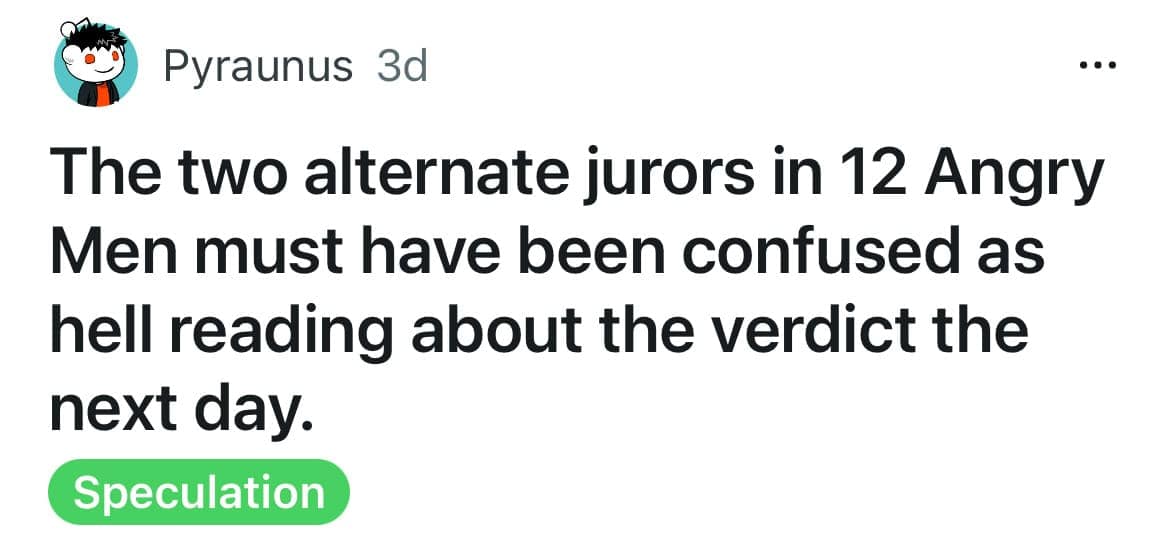
Task: Click Pyraunus's Snoo avatar
Action: pyautogui.click(x=96, y=68)
